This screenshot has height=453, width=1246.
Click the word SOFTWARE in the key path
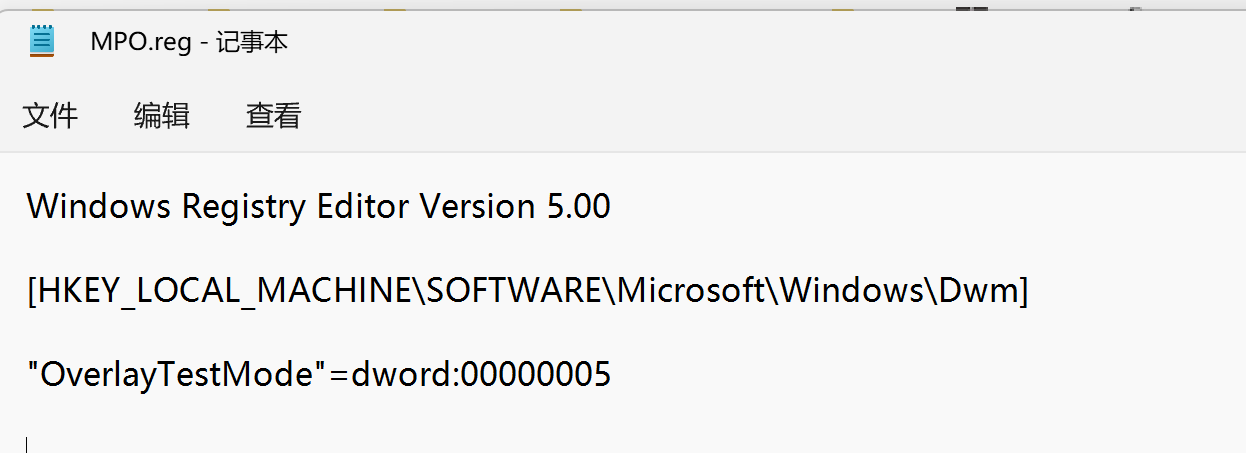coord(513,291)
